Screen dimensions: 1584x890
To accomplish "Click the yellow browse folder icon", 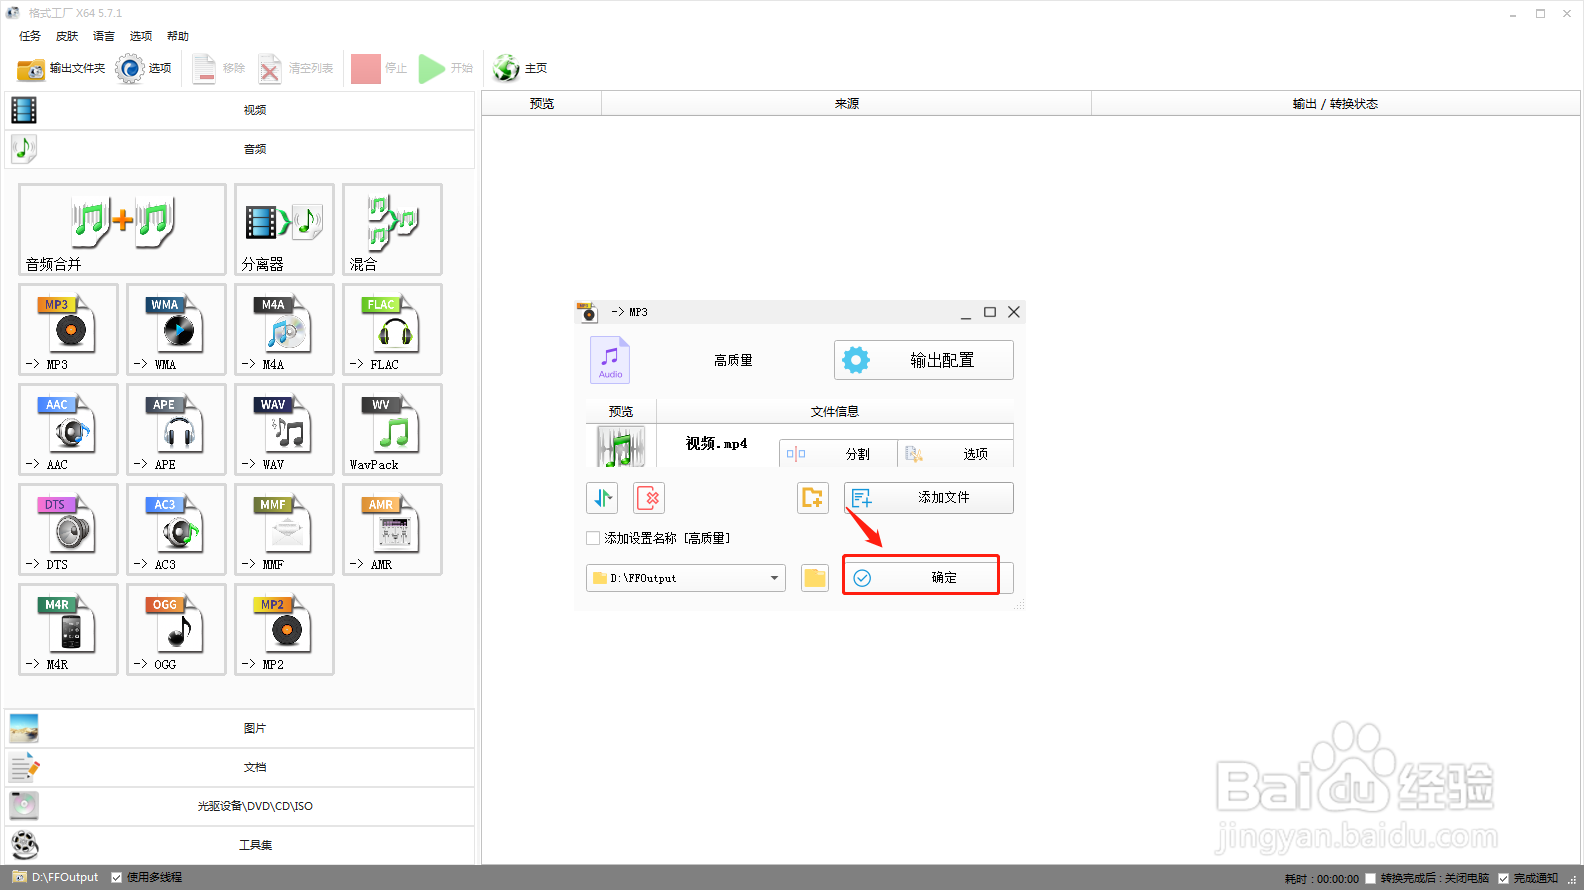I will (x=815, y=578).
